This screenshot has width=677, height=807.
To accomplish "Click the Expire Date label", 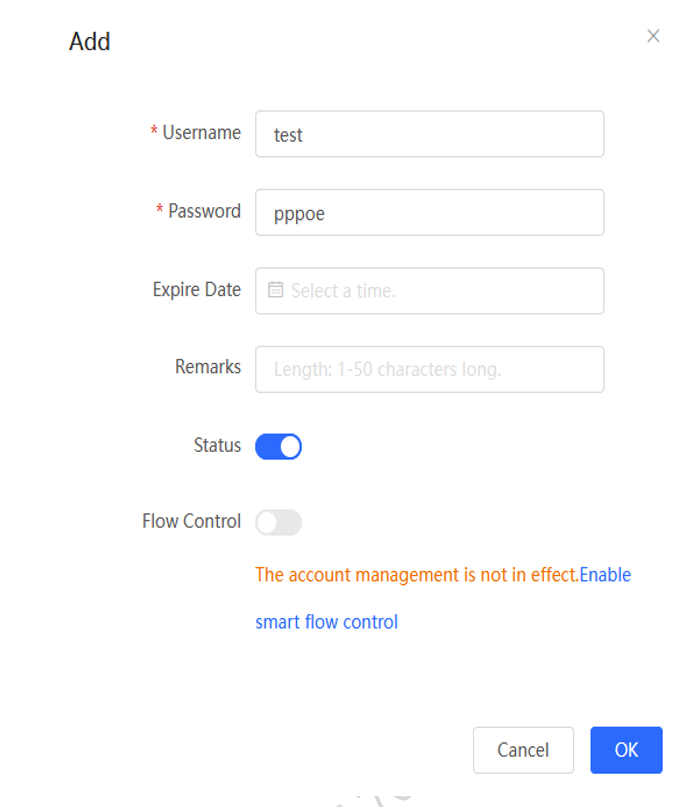I will click(x=197, y=290).
